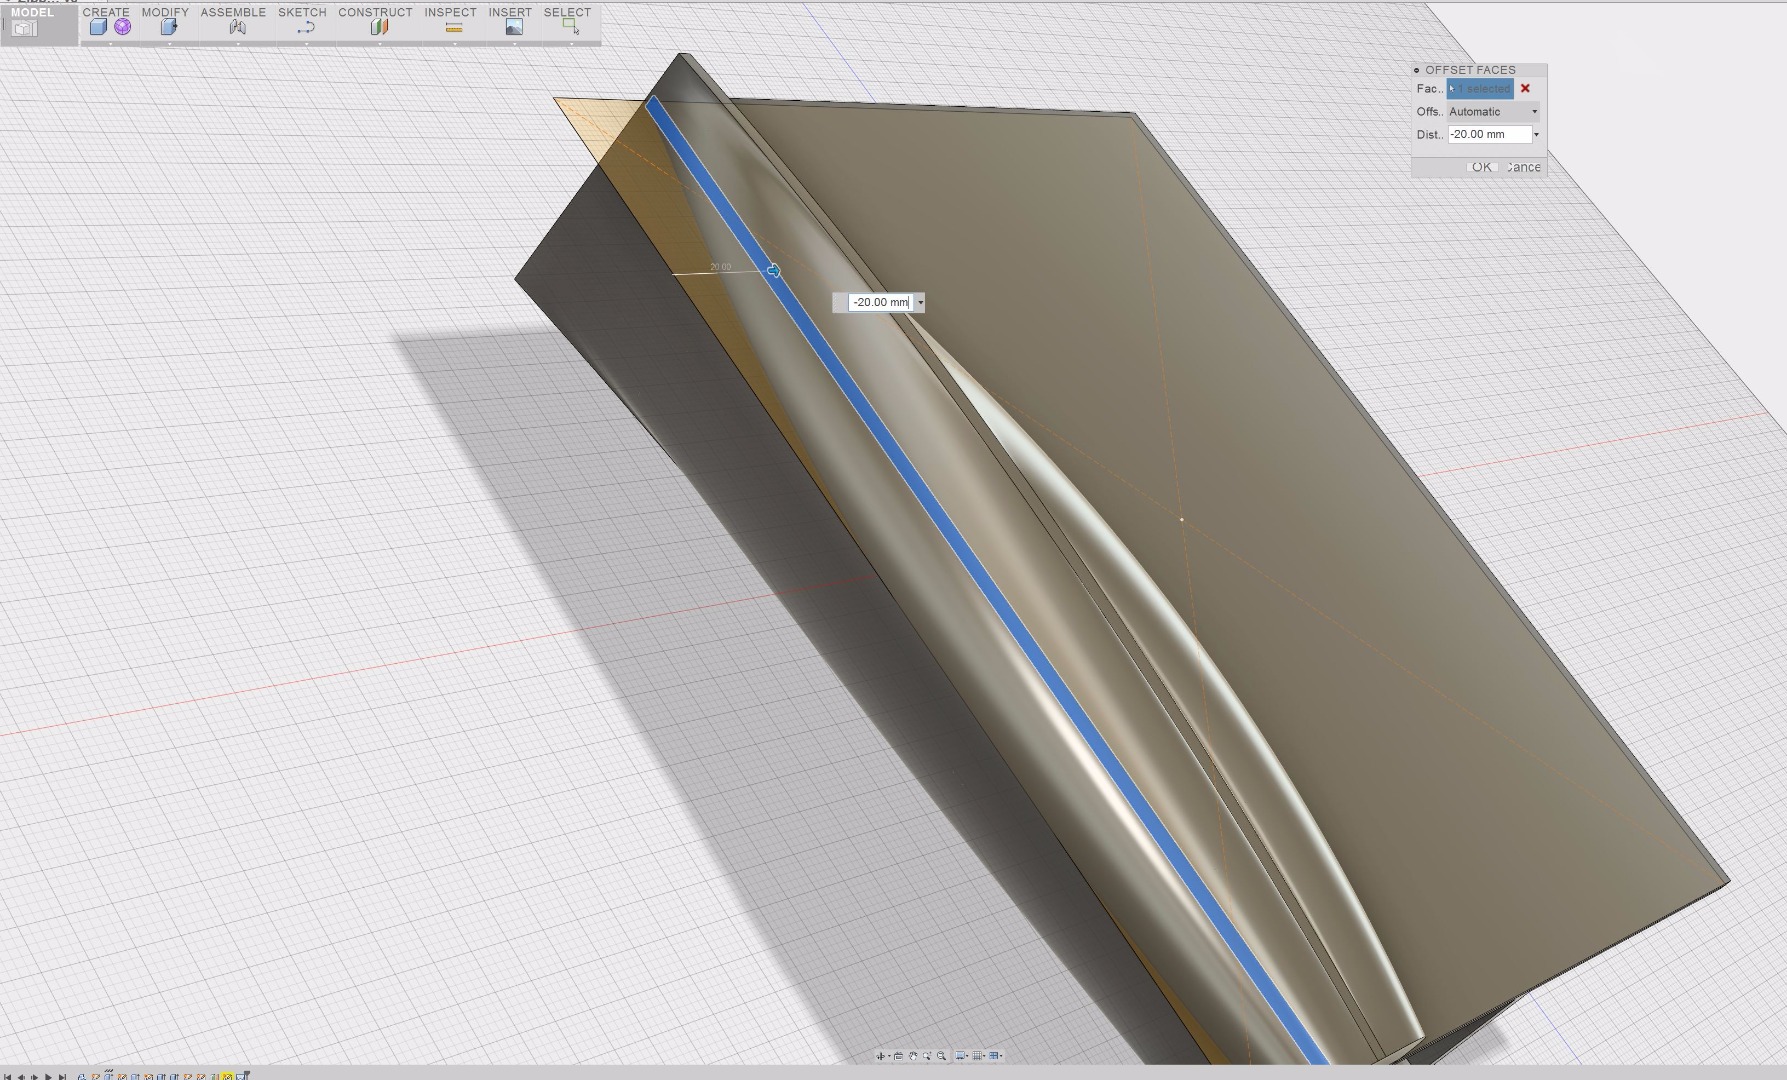1787x1080 pixels.
Task: Click the Fit zoom magnifier icon
Action: point(941,1056)
